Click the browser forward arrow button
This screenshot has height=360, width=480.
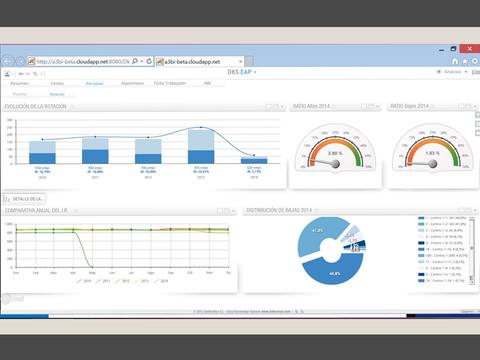21,61
